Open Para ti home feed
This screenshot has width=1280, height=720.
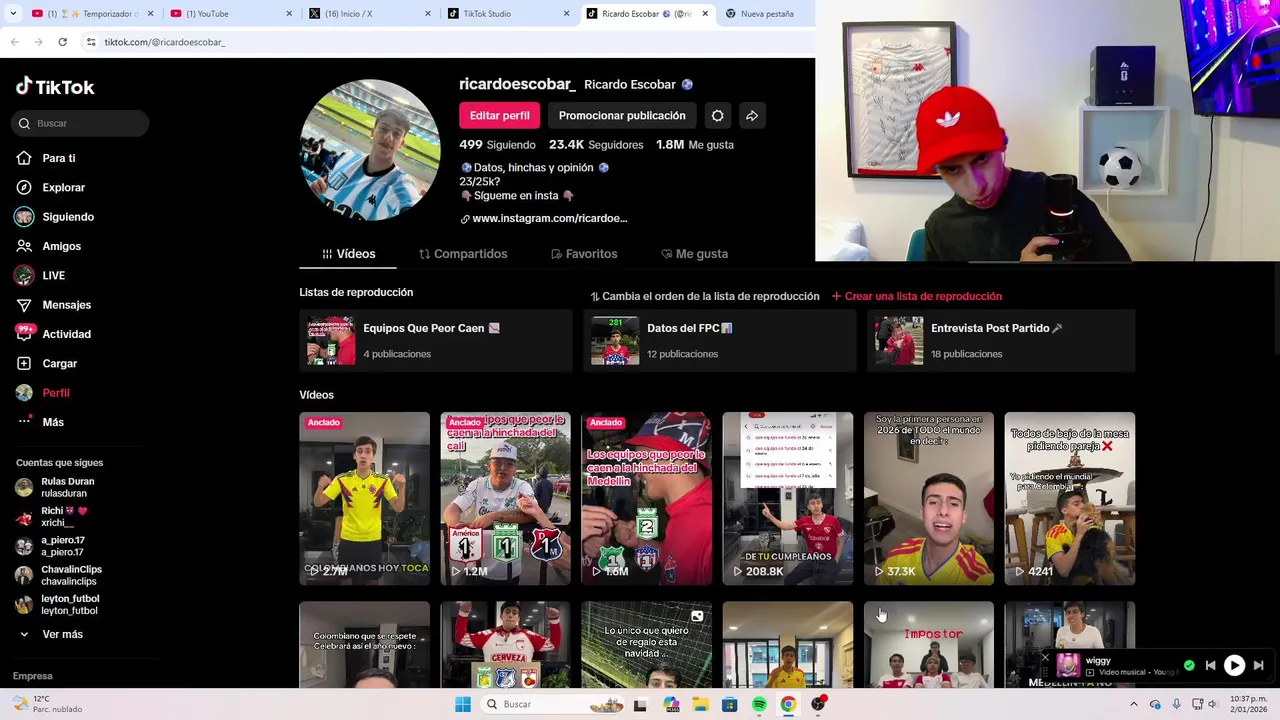tap(45, 158)
